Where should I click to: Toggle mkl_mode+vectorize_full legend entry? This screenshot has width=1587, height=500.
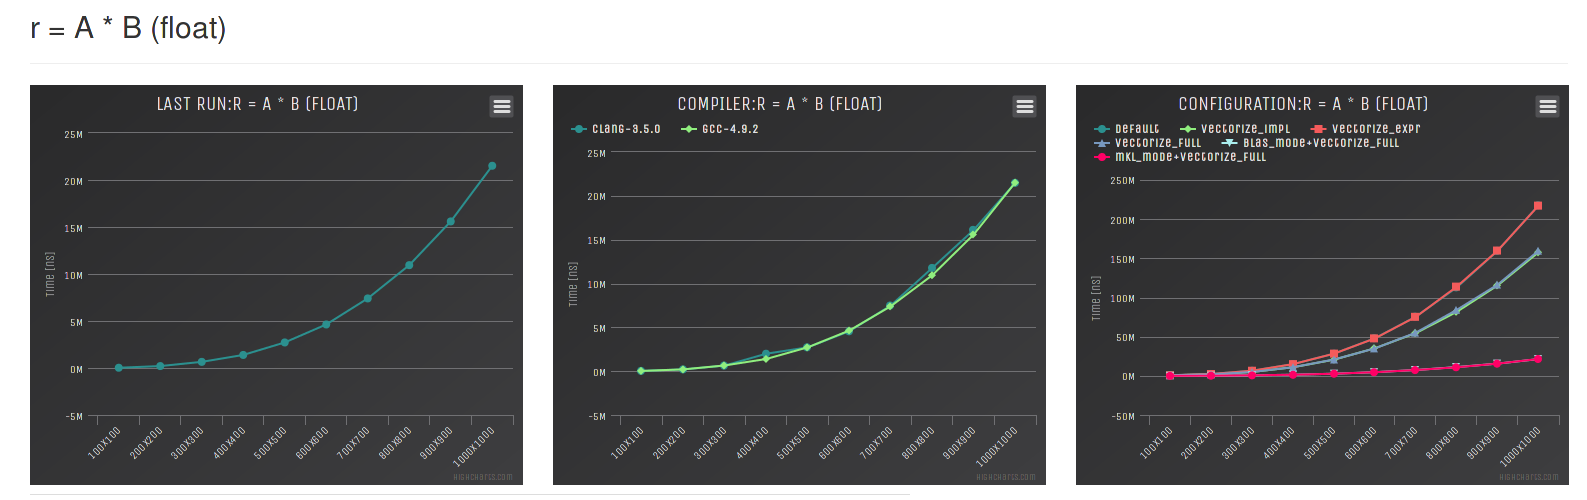coord(1180,157)
